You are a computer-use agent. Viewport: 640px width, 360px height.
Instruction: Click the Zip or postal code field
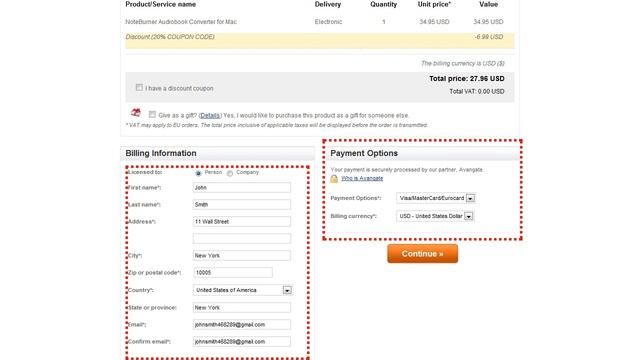pyautogui.click(x=233, y=273)
